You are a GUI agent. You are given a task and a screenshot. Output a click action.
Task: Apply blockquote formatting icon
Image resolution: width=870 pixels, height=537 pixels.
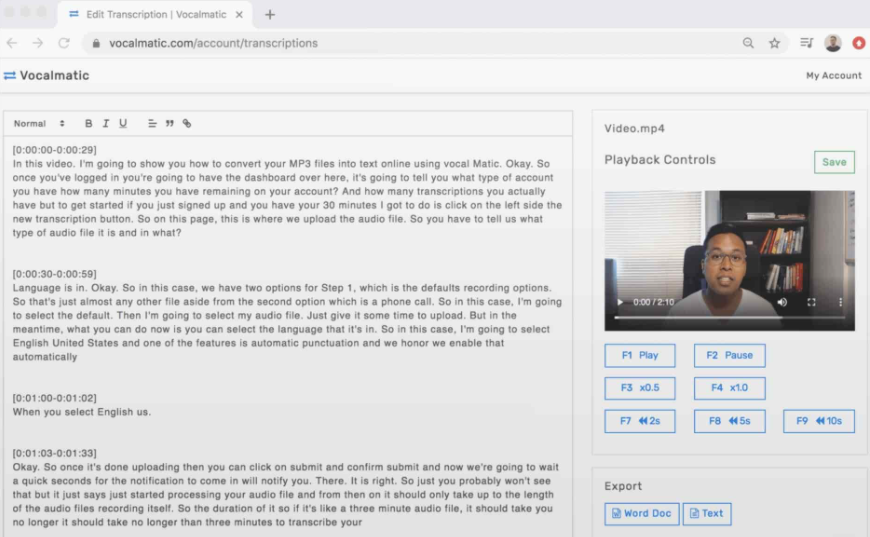[x=169, y=123]
